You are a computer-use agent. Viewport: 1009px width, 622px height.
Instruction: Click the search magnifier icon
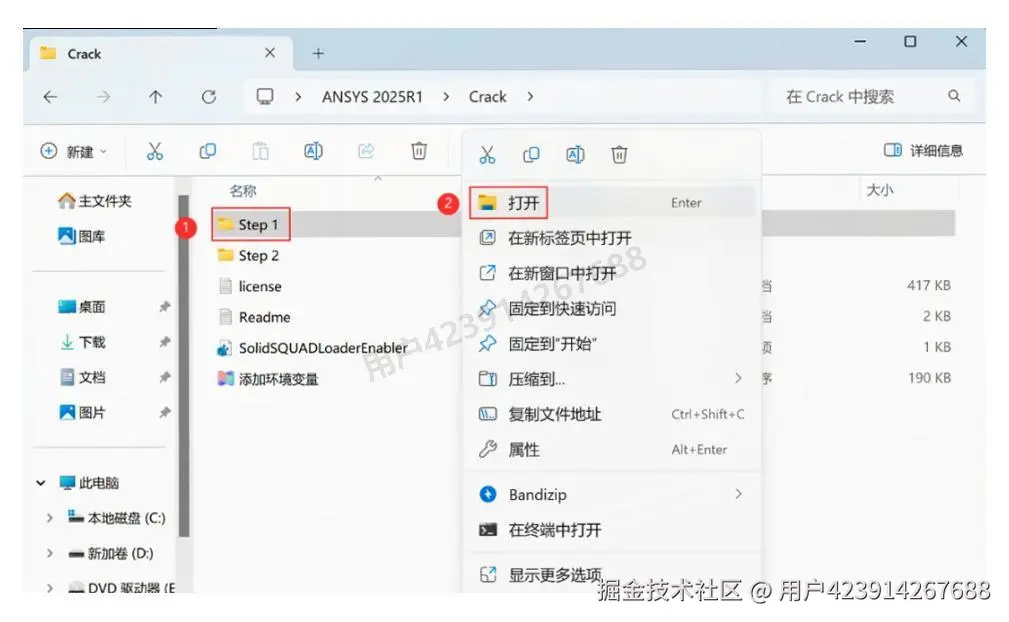pos(954,96)
